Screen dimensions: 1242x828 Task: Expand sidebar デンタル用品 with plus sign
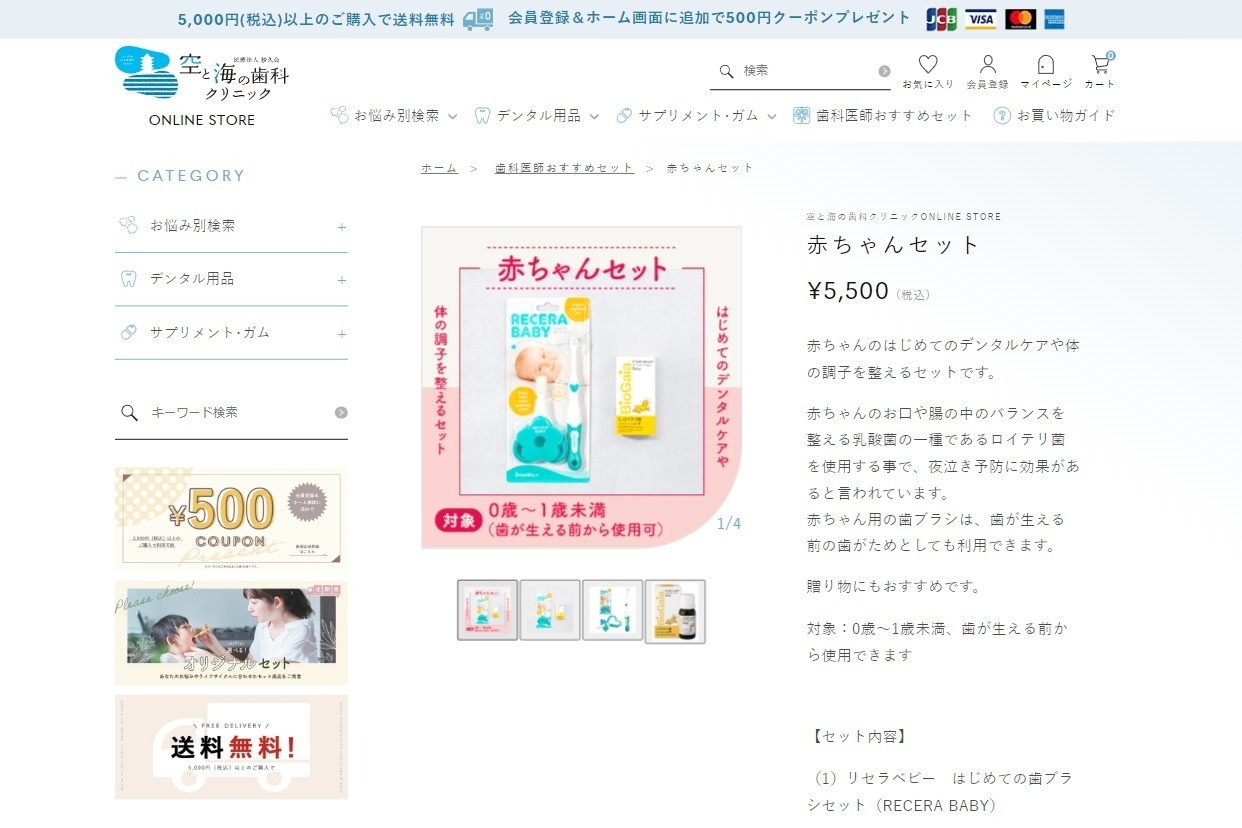pyautogui.click(x=342, y=280)
